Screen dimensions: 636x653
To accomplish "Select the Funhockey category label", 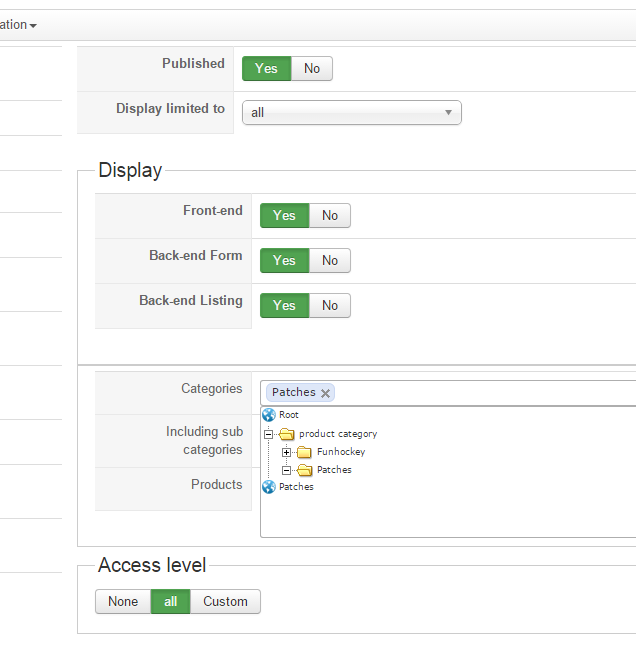I will pos(341,452).
